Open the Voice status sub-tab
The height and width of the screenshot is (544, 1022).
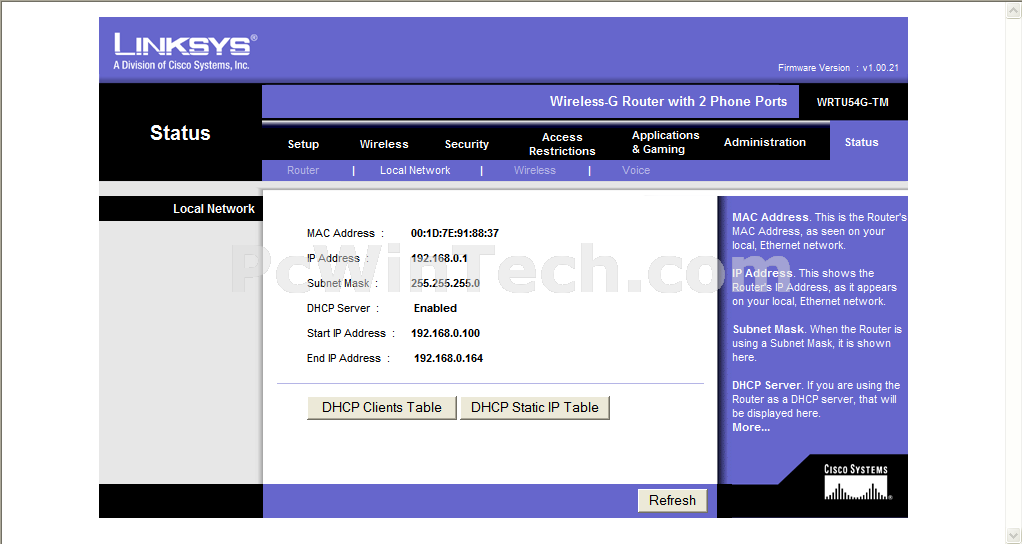(635, 170)
